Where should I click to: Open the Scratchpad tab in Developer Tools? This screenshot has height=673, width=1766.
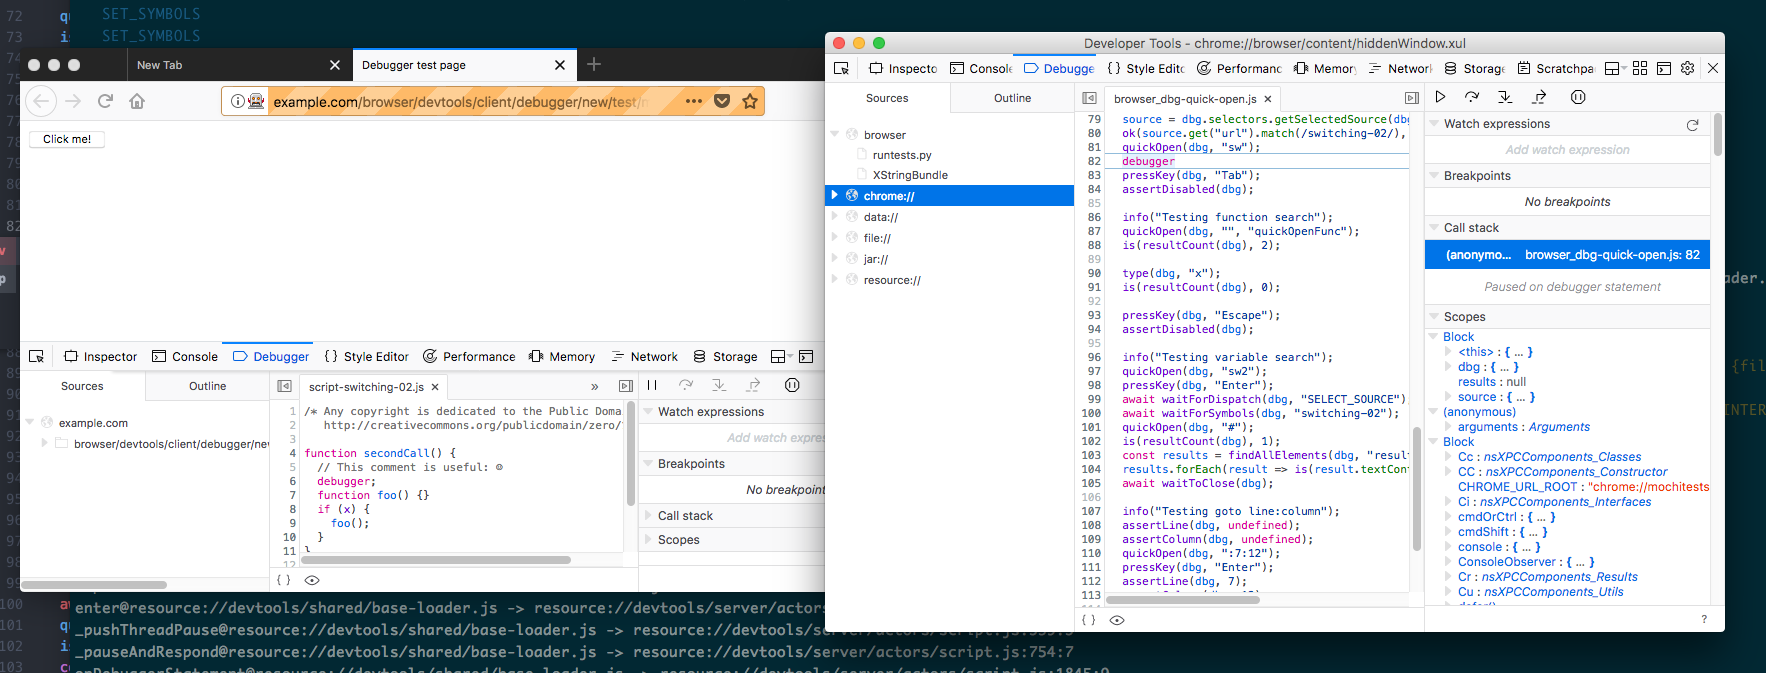coord(1556,68)
